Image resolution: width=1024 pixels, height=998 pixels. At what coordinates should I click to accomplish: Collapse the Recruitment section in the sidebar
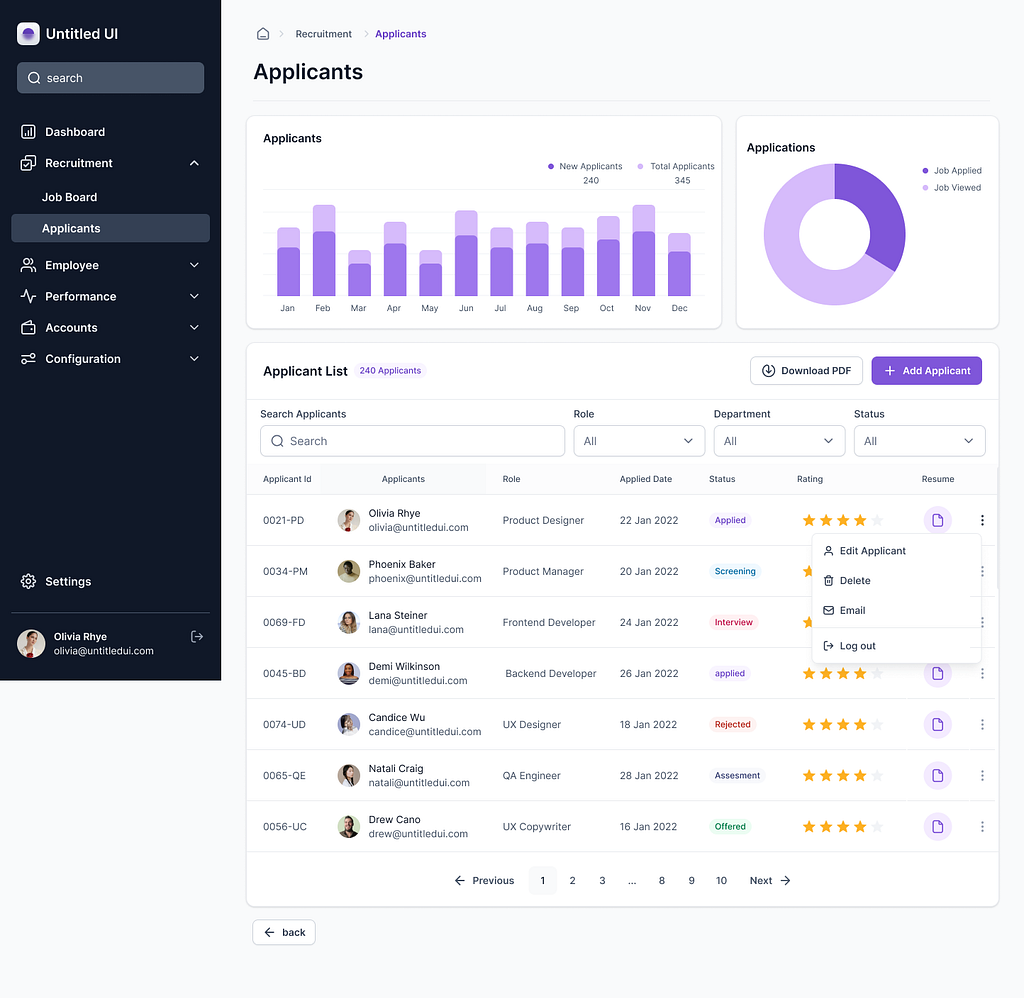(194, 163)
